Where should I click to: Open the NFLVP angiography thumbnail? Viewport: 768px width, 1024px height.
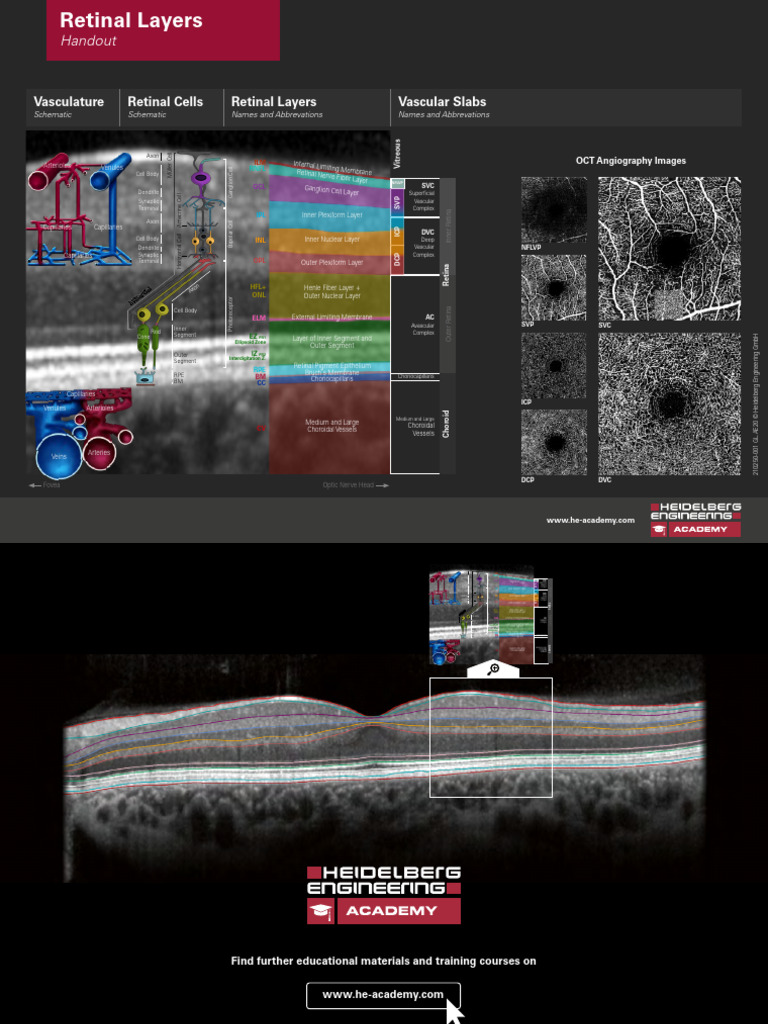coord(554,210)
